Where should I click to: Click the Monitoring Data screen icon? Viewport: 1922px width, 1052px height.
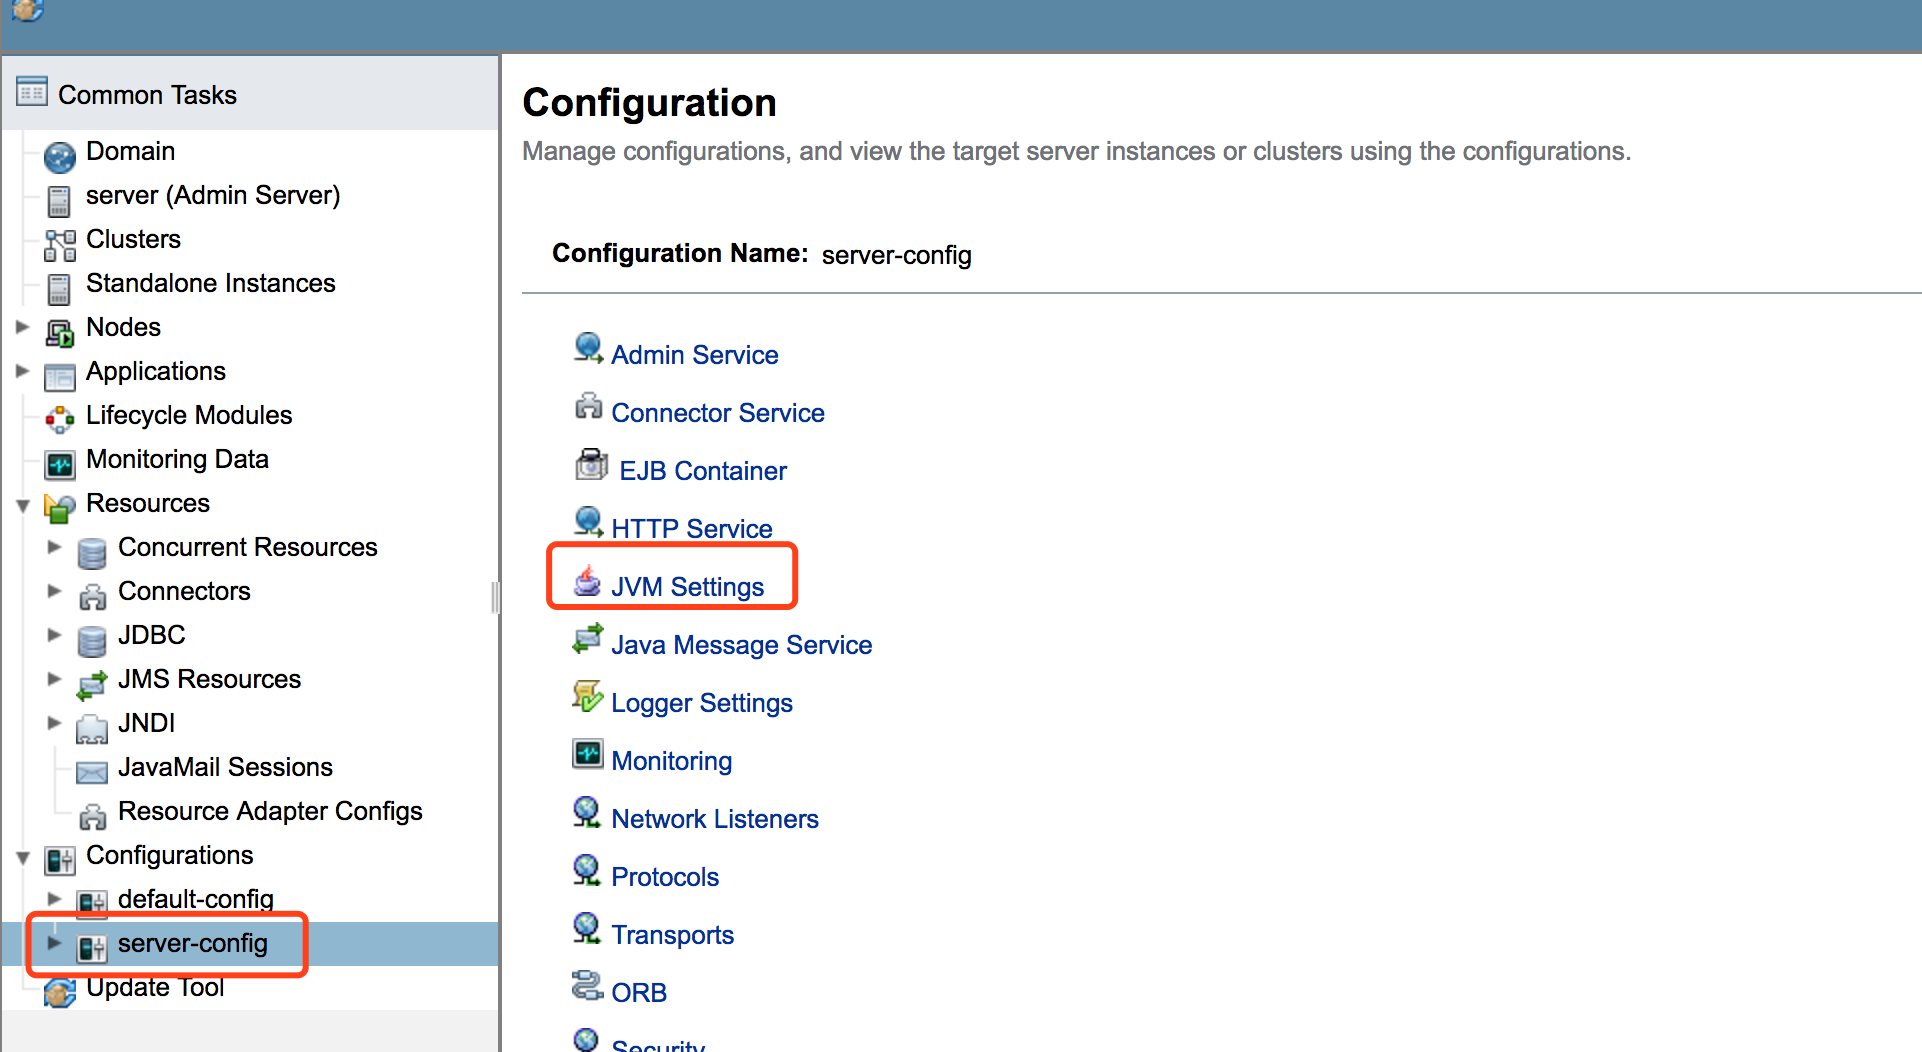point(60,464)
